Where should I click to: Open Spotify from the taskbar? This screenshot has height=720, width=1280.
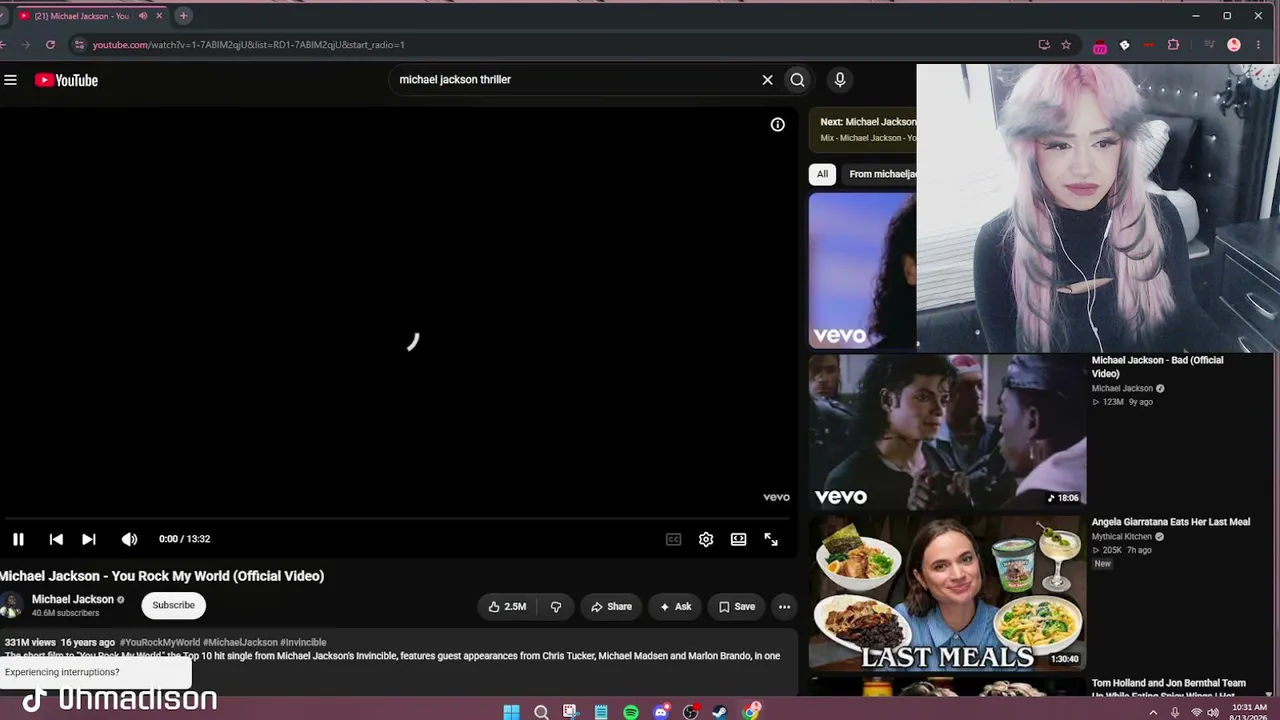tap(631, 712)
